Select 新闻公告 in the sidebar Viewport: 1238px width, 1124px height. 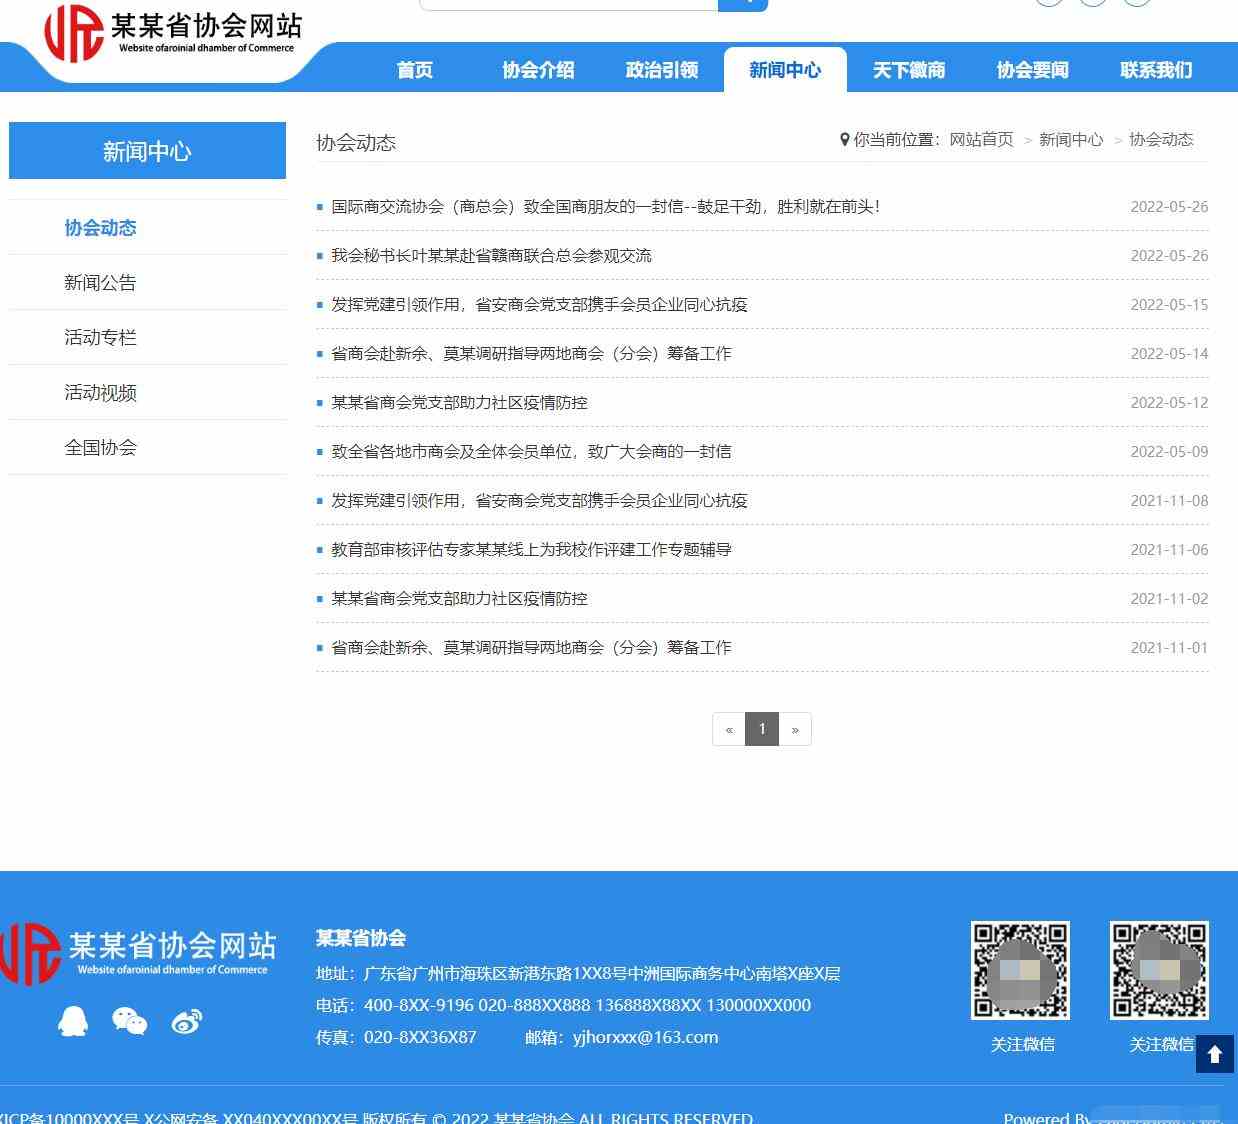click(100, 283)
